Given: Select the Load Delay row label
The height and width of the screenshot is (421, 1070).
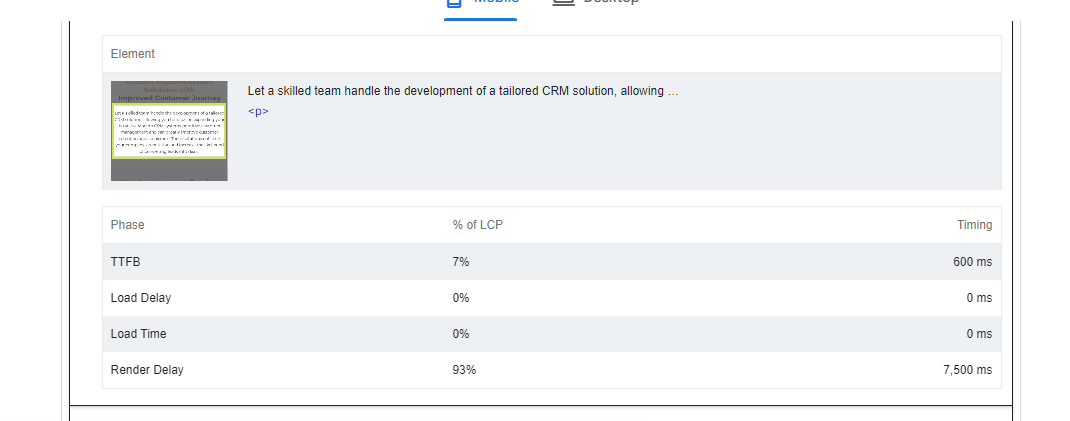Looking at the screenshot, I should (141, 297).
